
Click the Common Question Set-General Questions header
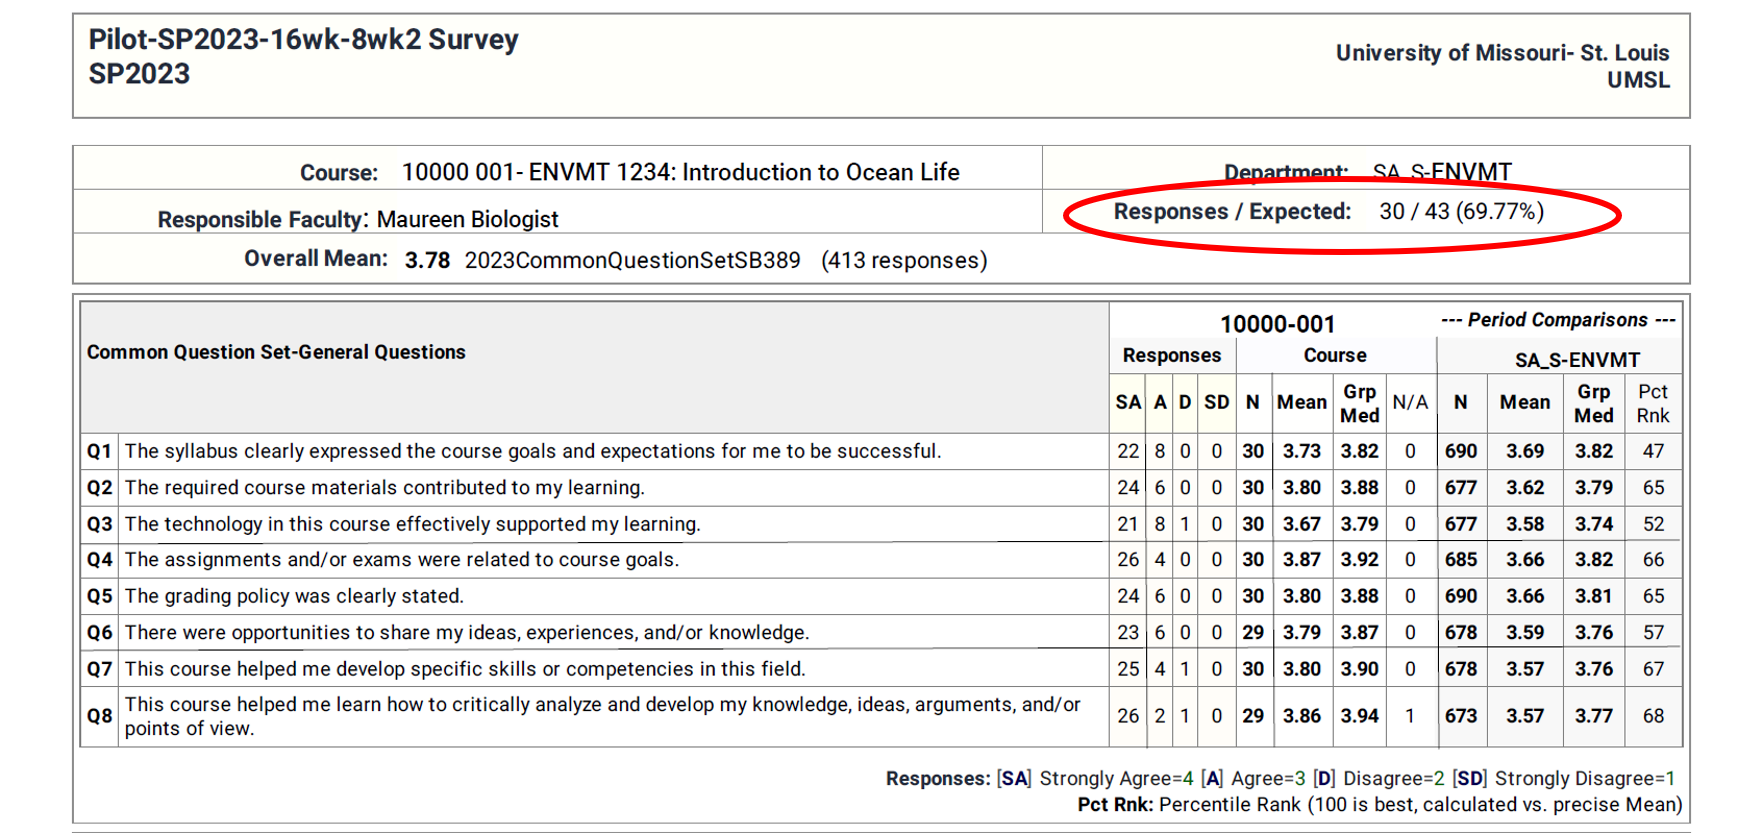pyautogui.click(x=276, y=352)
